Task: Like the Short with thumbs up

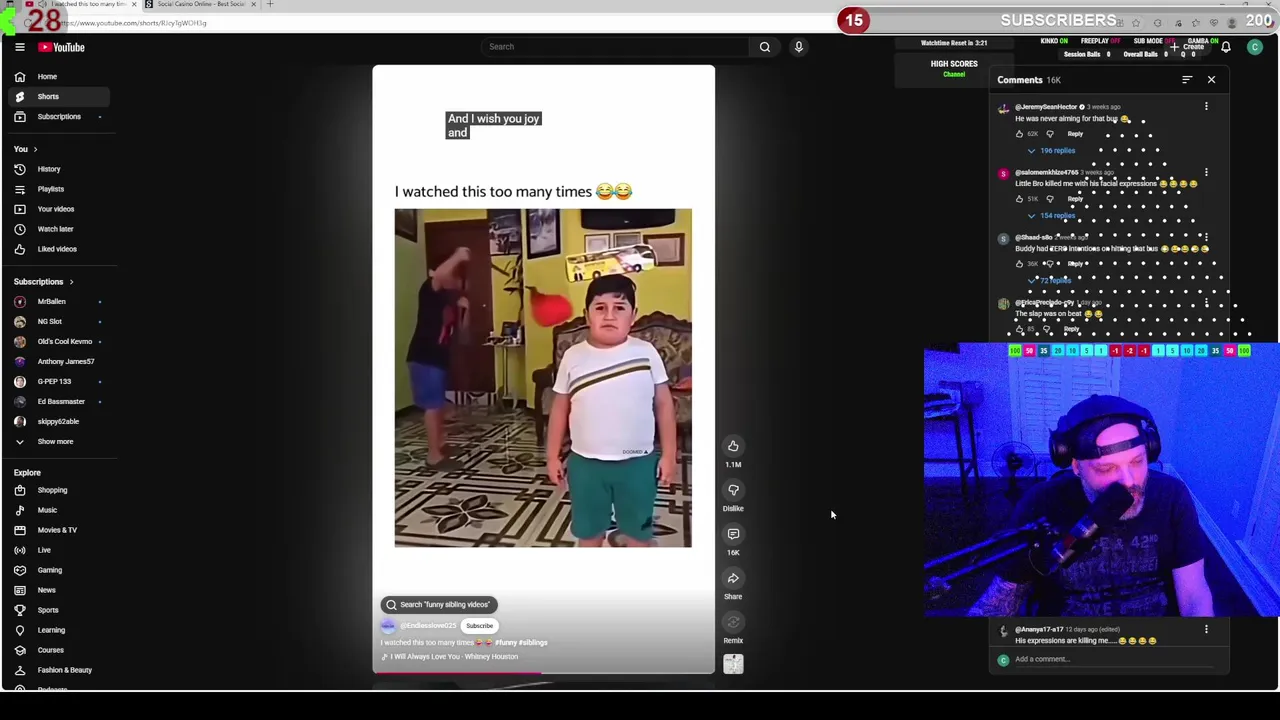Action: coord(733,446)
